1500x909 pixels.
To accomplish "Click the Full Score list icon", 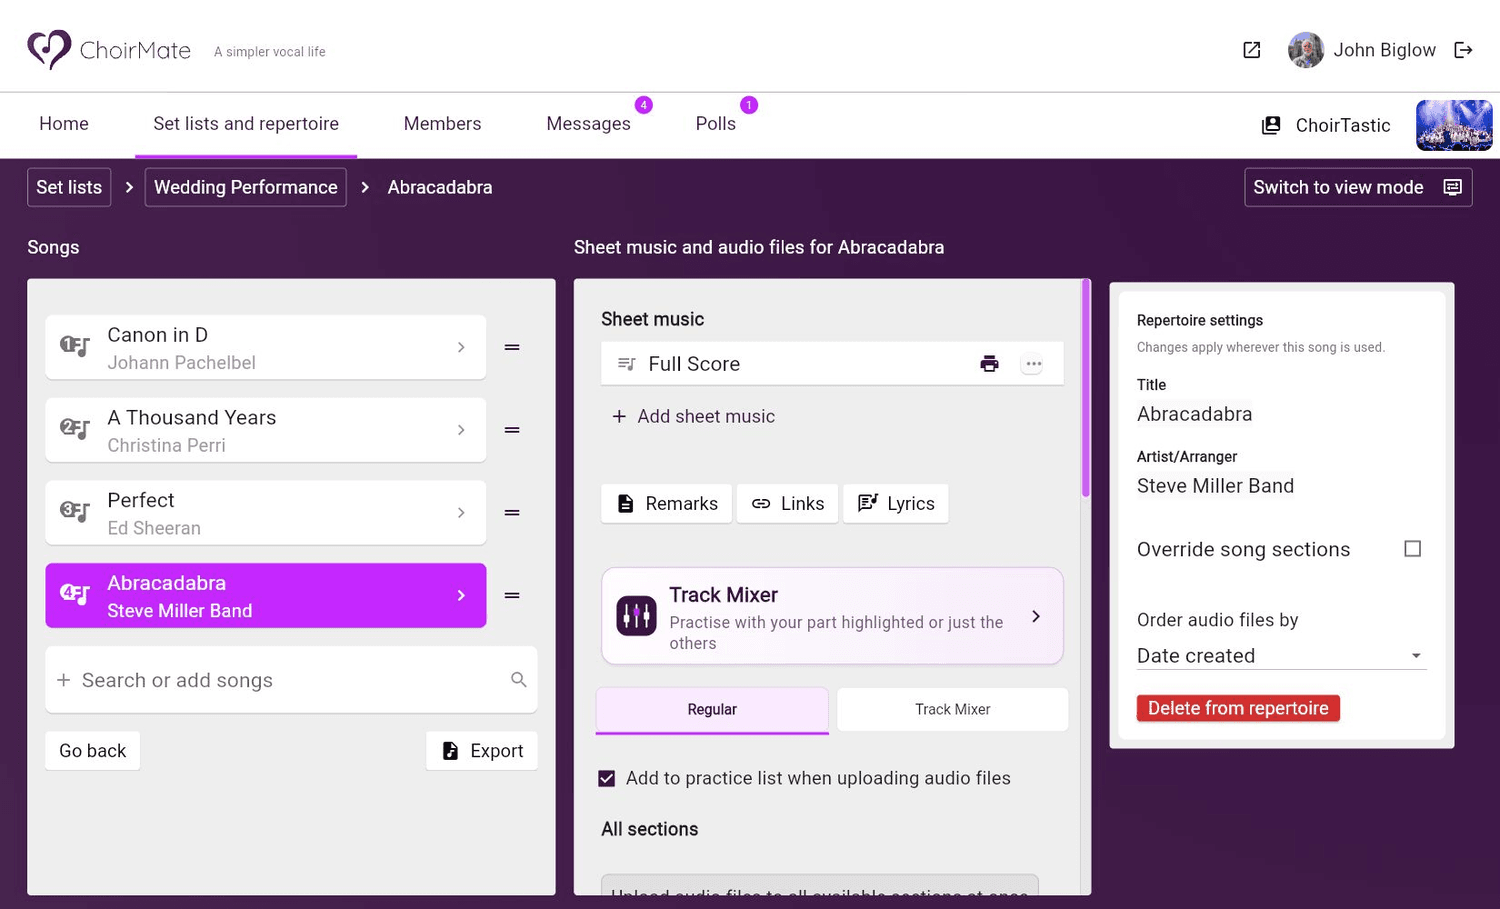I will tap(627, 364).
